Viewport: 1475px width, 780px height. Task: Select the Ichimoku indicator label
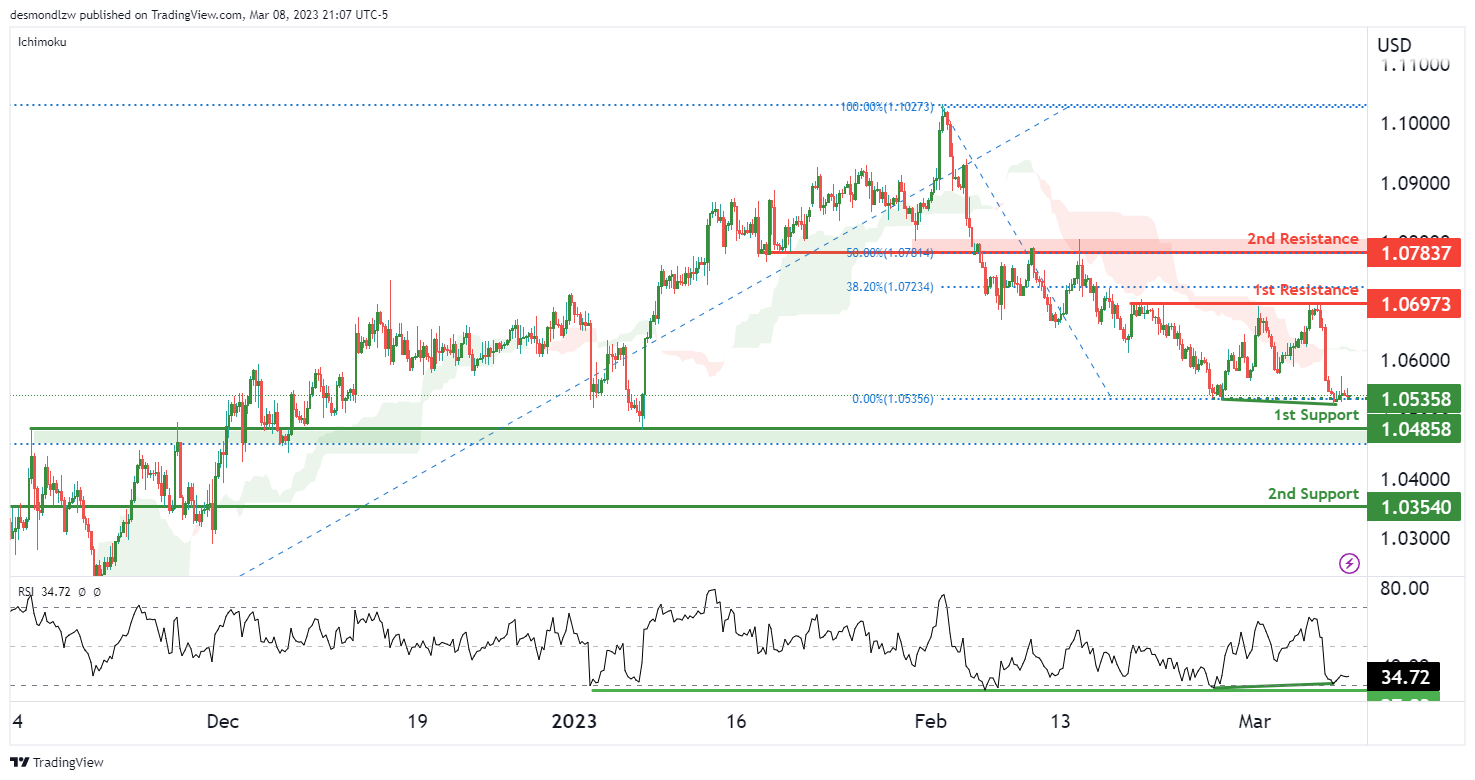click(x=43, y=43)
